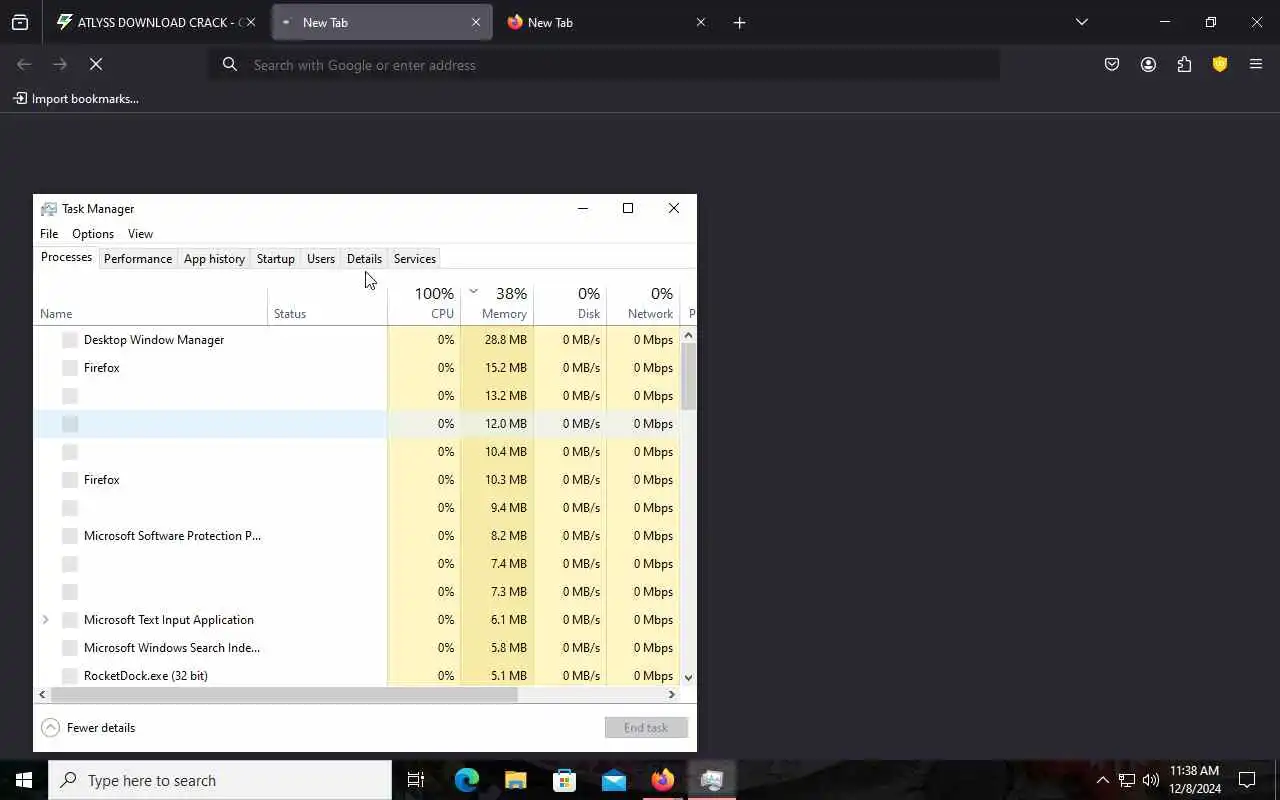
Task: Click the End task button
Action: coord(646,728)
